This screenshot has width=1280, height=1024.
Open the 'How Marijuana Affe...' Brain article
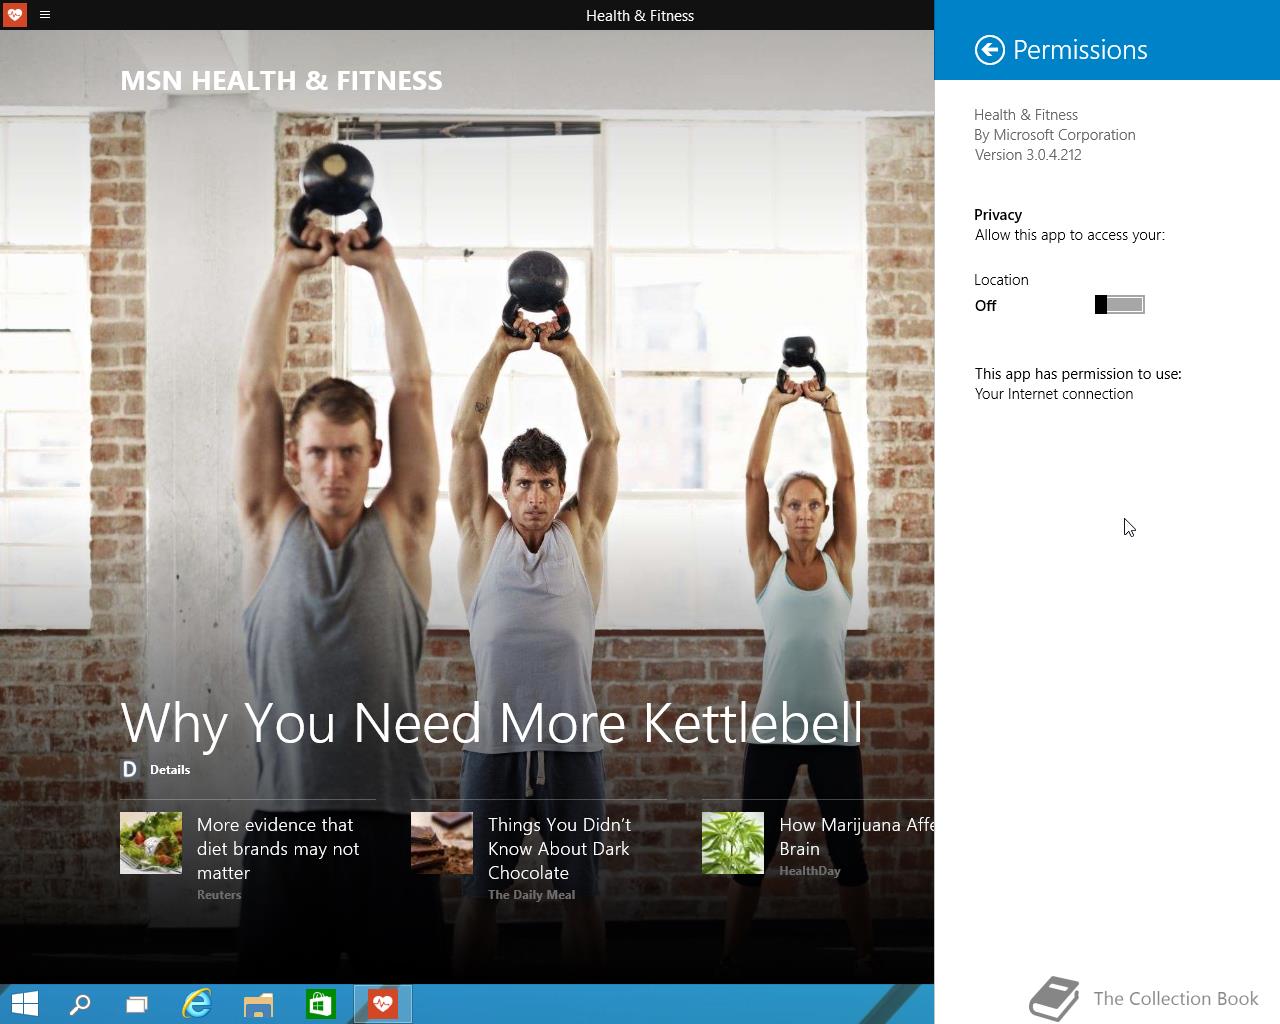(x=856, y=837)
